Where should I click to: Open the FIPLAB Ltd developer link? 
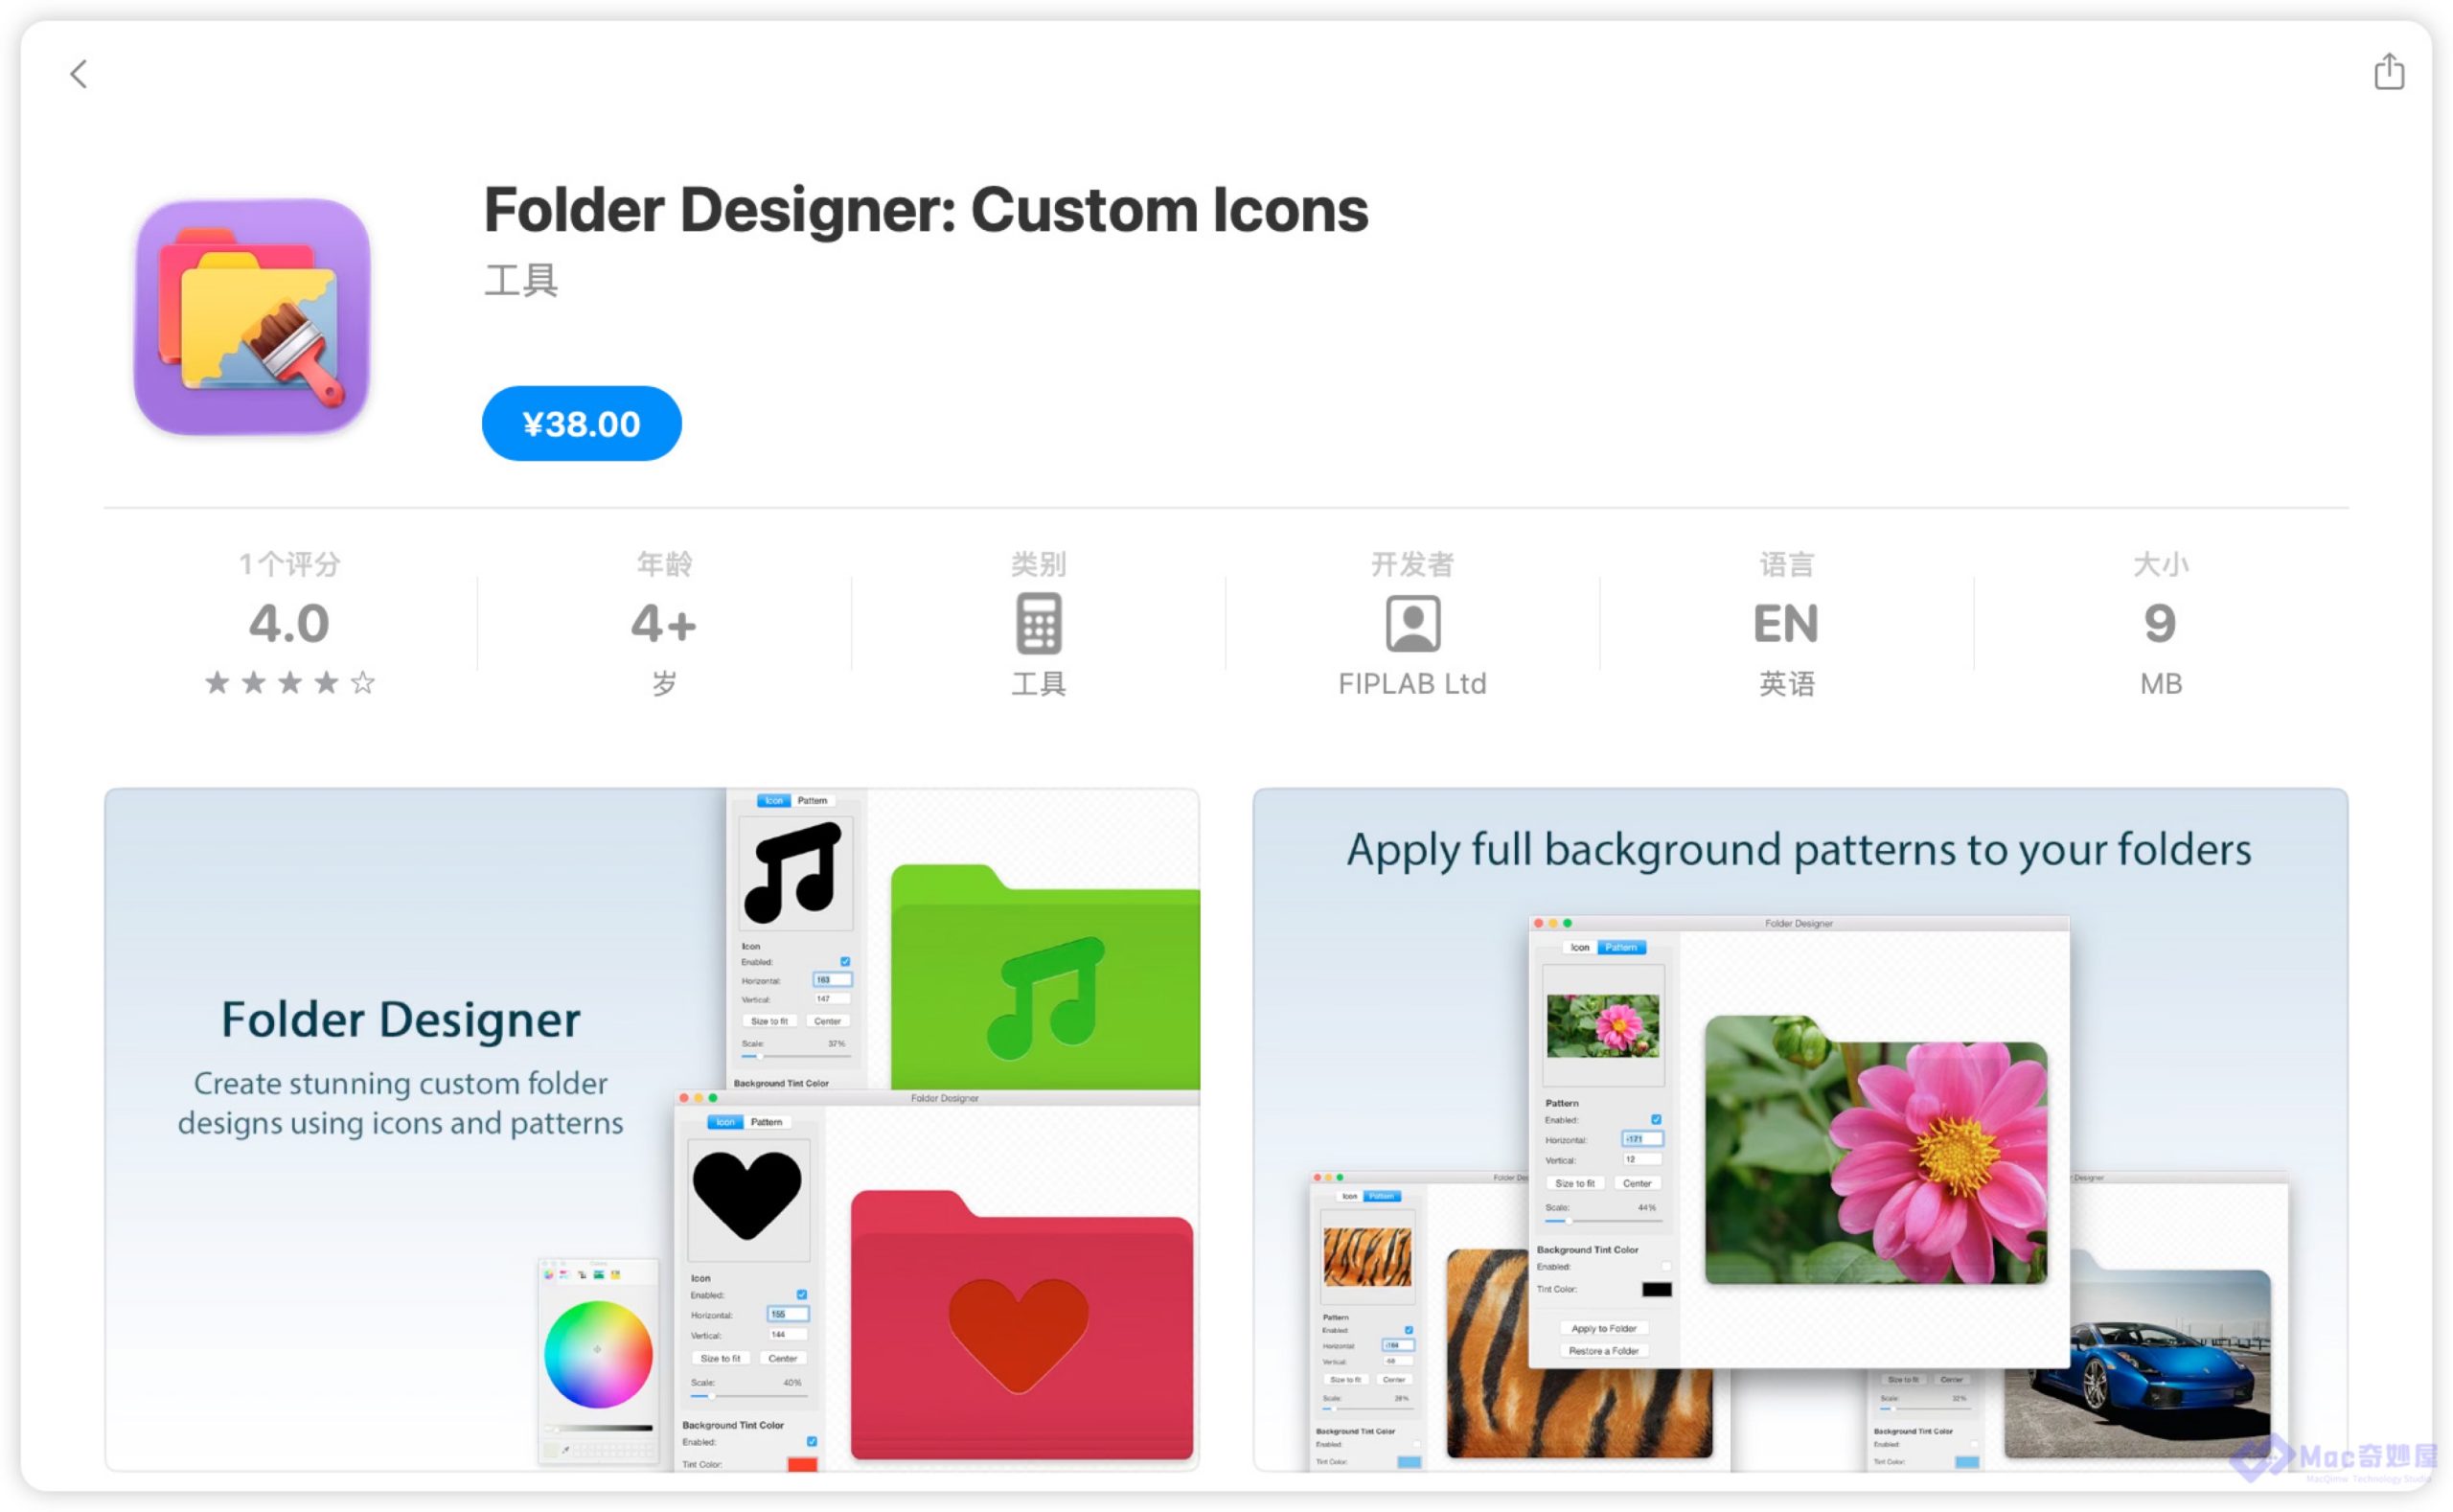coord(1412,684)
